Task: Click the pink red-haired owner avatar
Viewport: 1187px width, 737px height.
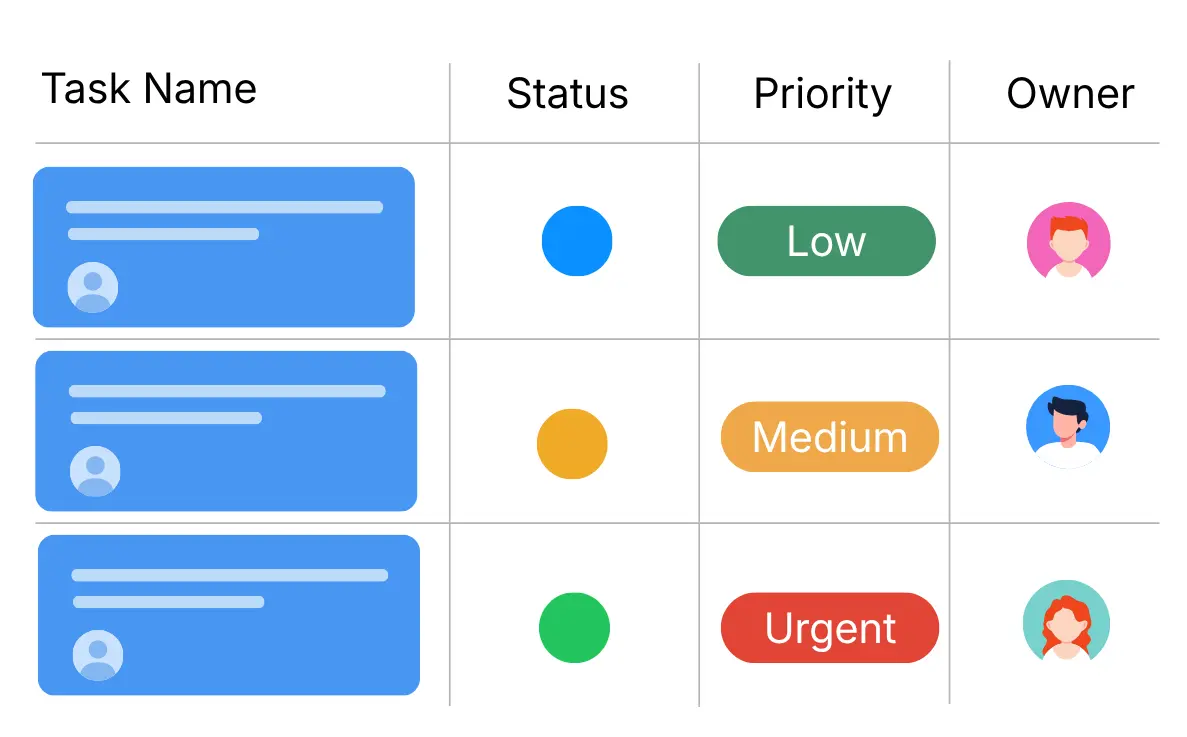Action: point(1068,243)
